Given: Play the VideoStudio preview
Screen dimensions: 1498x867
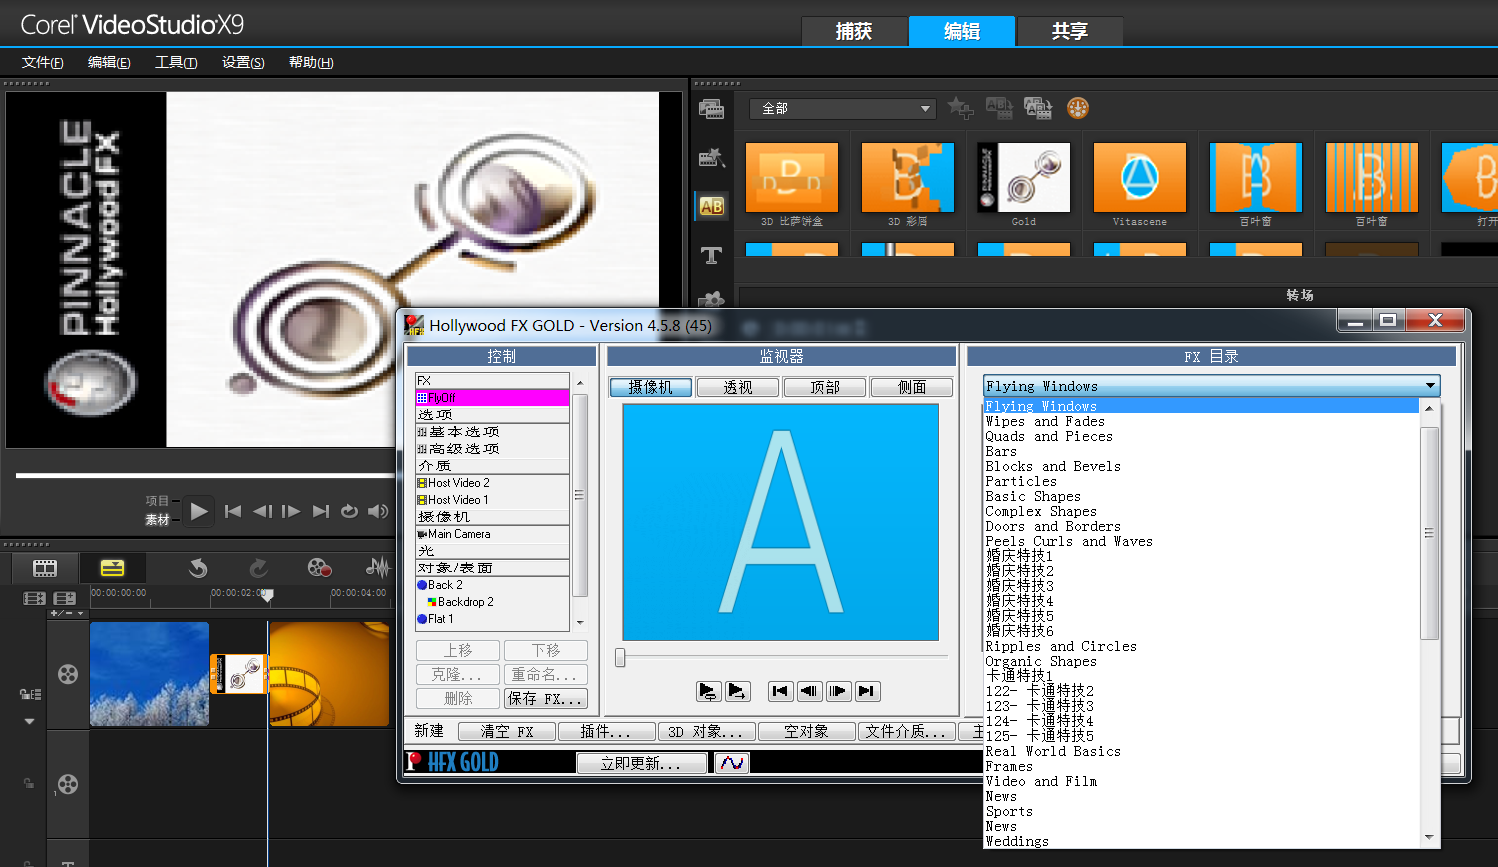Looking at the screenshot, I should pos(199,511).
